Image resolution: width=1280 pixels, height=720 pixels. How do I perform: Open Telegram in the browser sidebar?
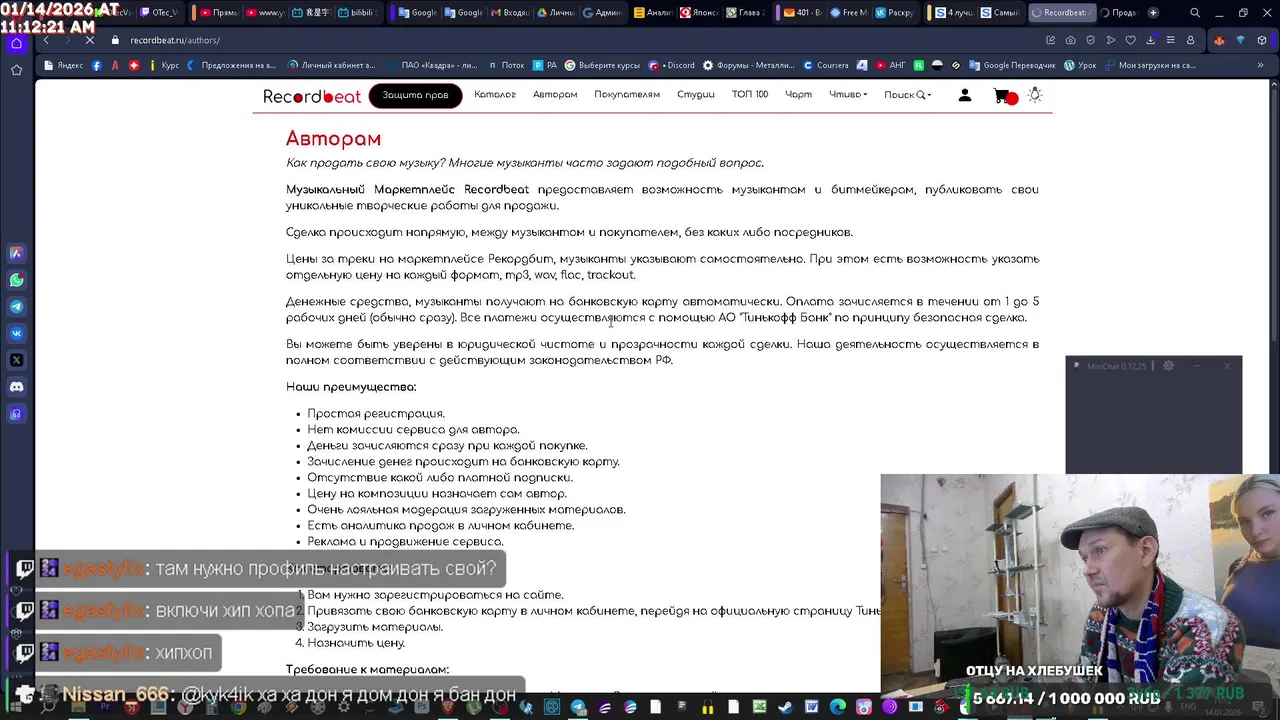pos(16,307)
